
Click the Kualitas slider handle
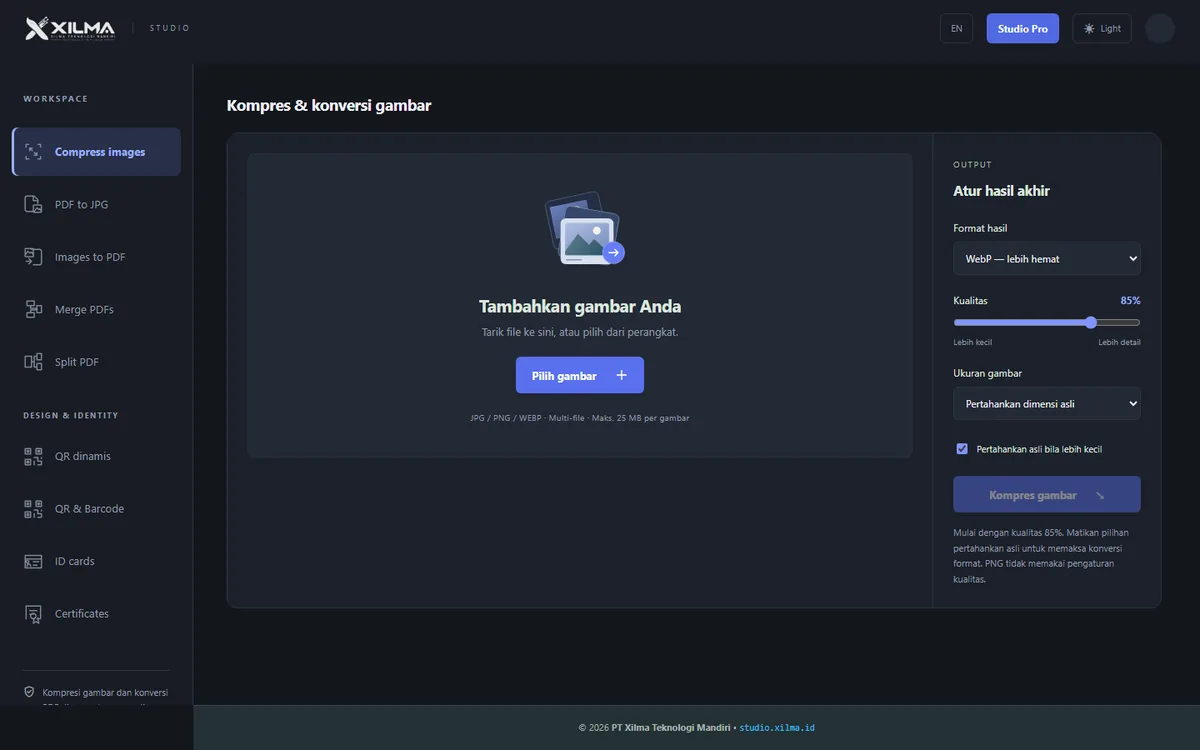[x=1091, y=322]
